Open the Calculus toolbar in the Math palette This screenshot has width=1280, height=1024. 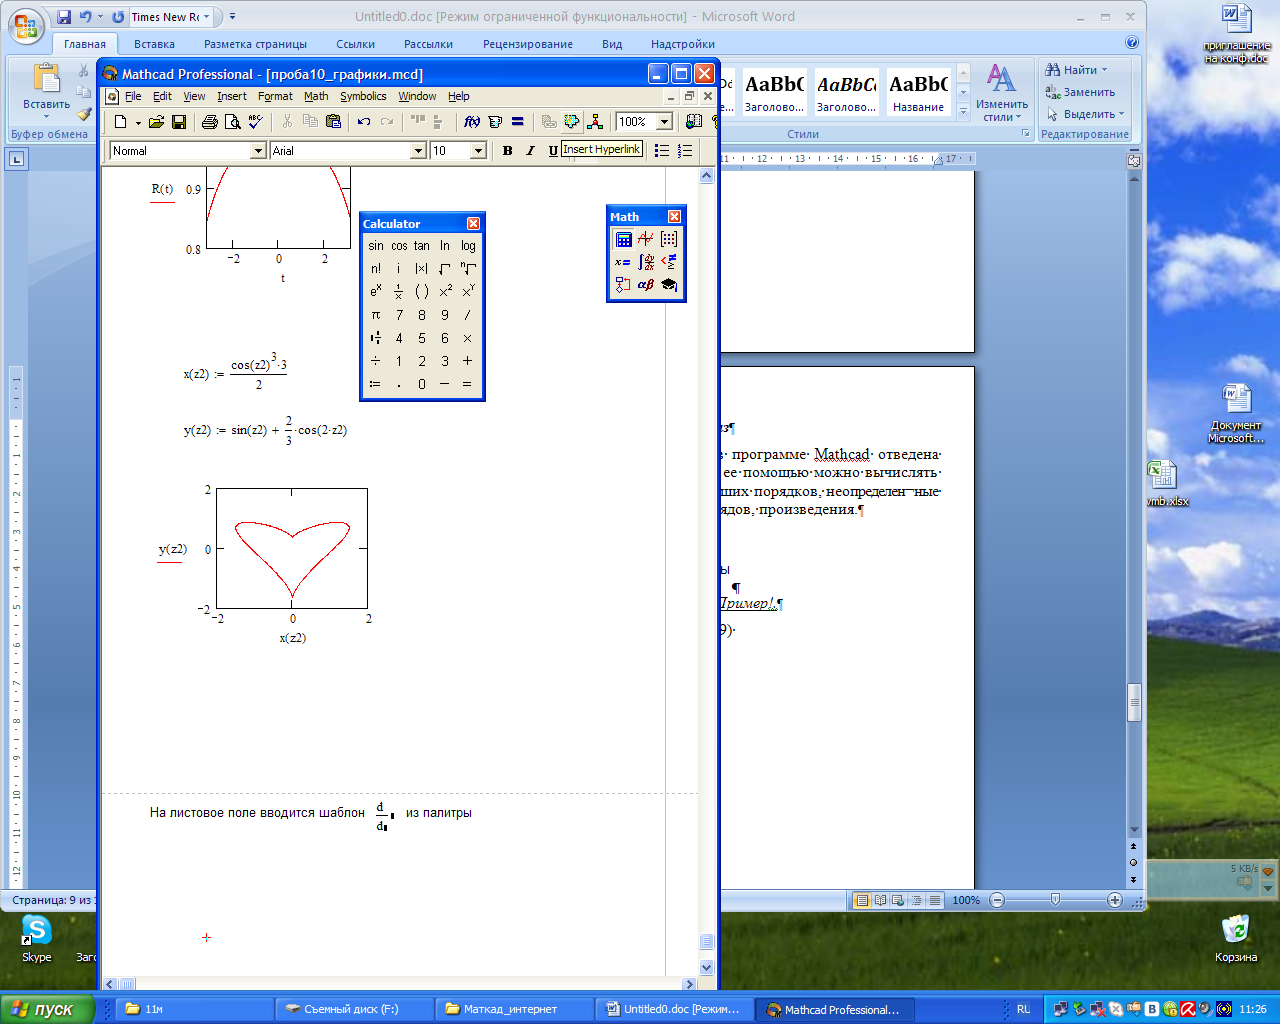646,262
